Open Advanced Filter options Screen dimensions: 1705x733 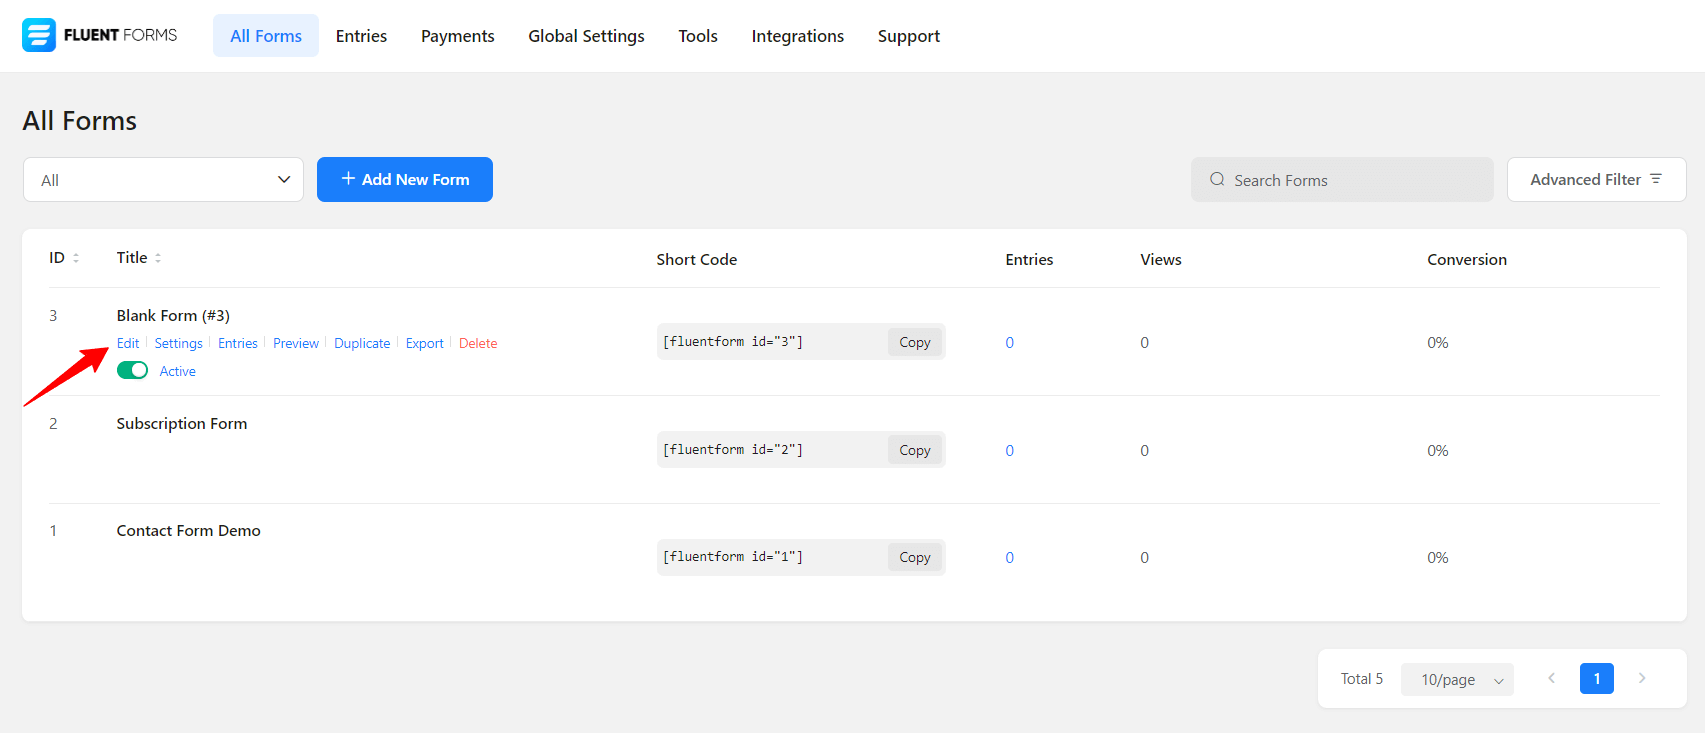click(x=1596, y=180)
